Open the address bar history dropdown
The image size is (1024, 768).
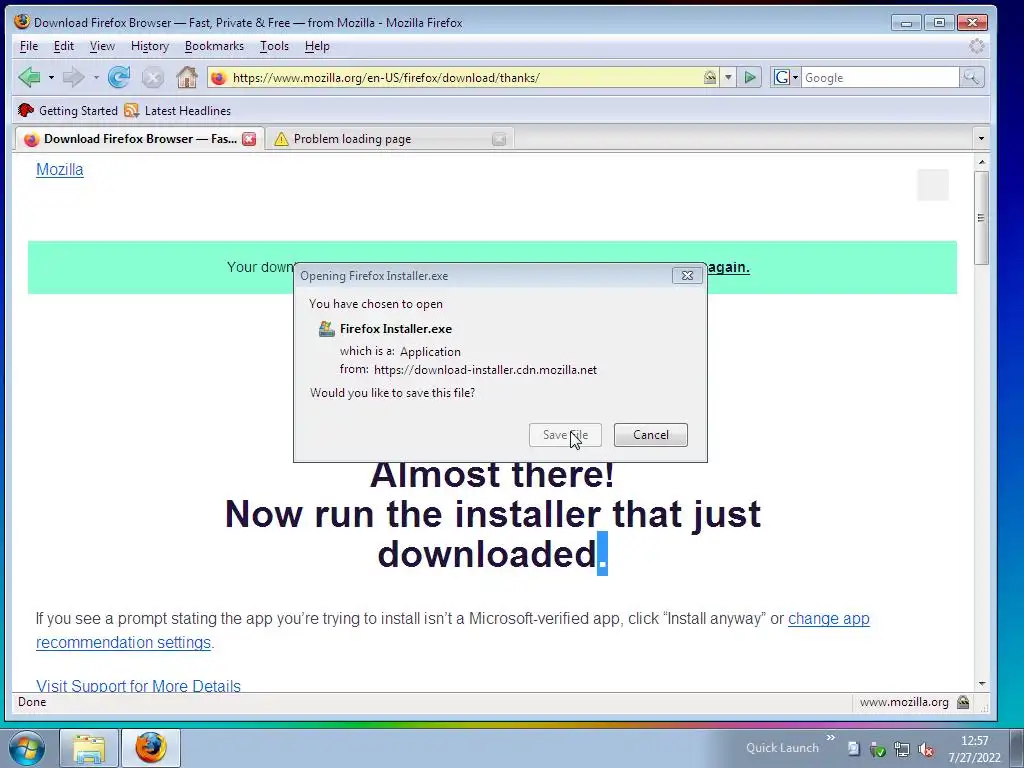pyautogui.click(x=728, y=78)
